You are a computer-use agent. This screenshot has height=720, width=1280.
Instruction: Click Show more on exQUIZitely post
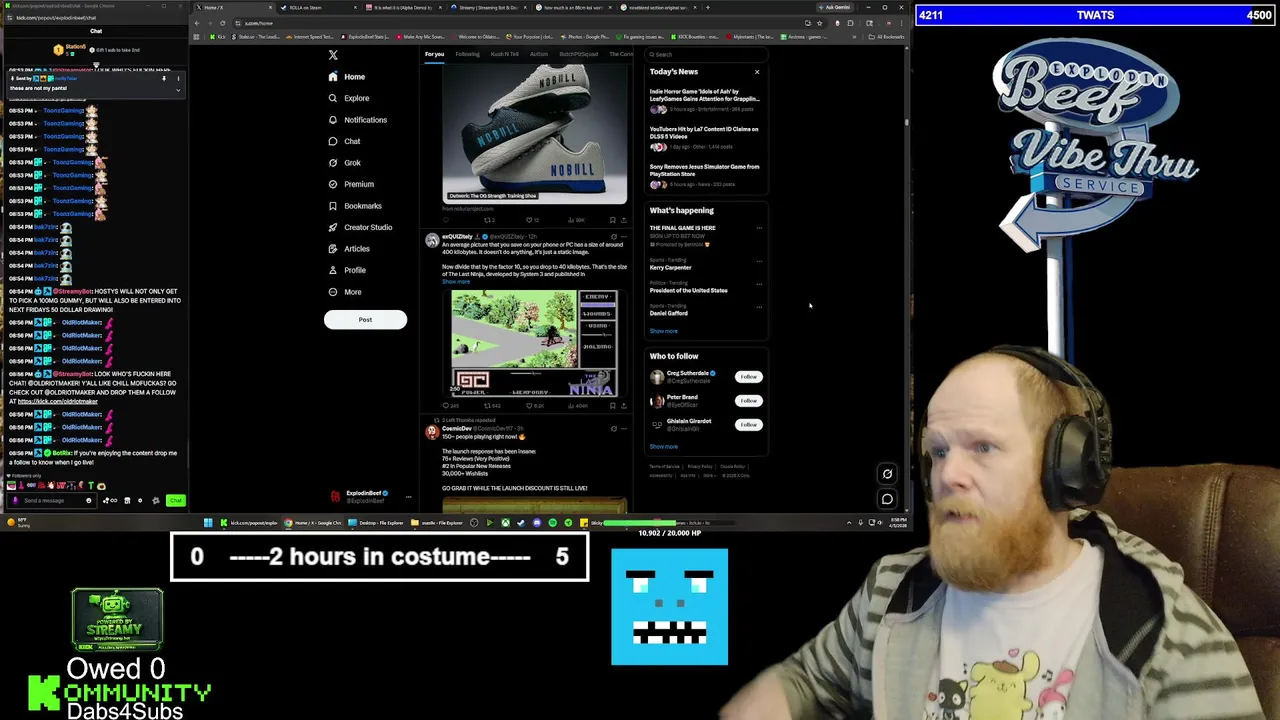[455, 282]
